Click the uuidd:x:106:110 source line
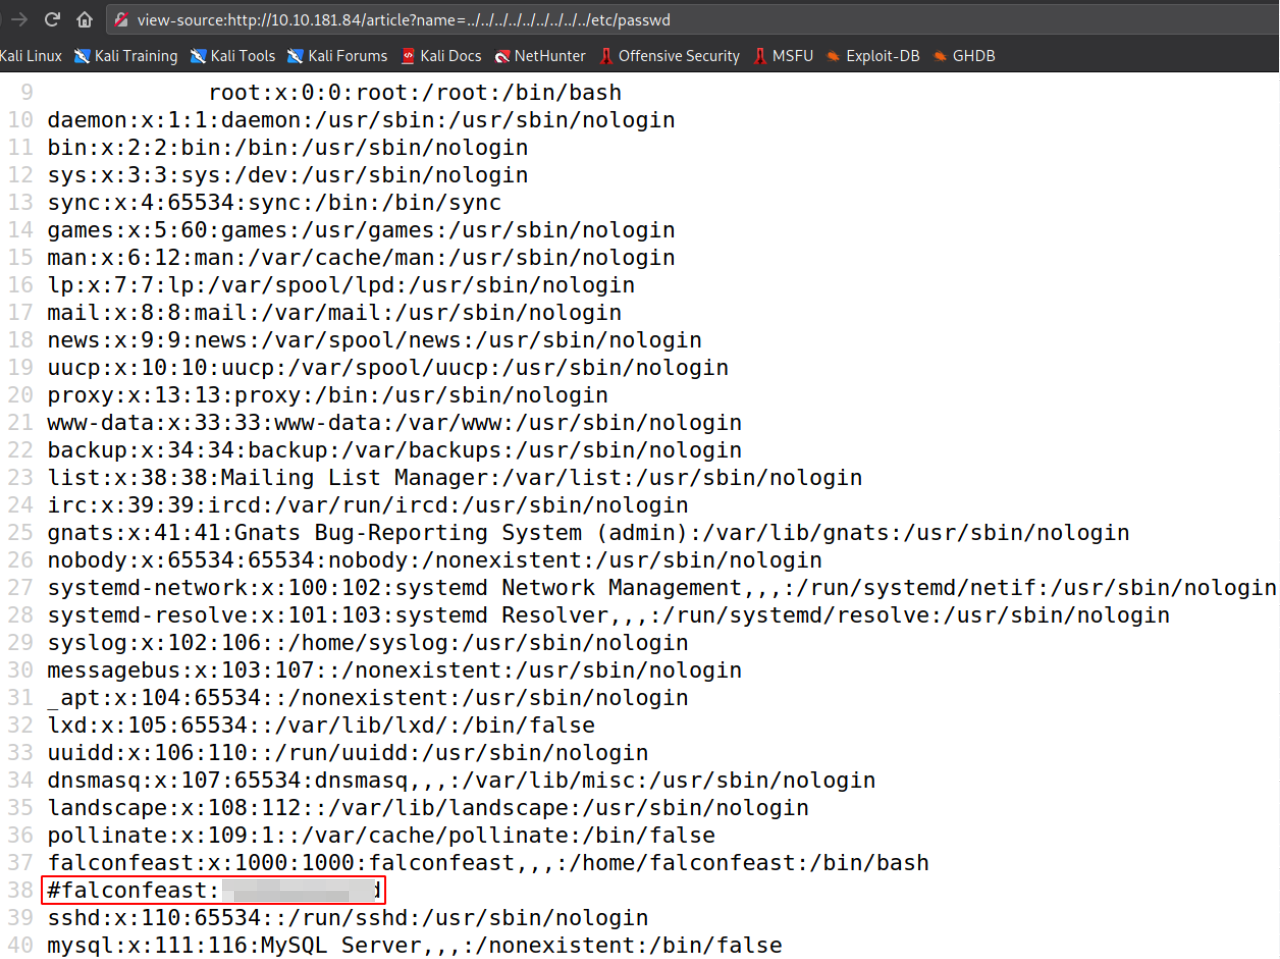Viewport: 1280px width, 959px height. coord(348,753)
